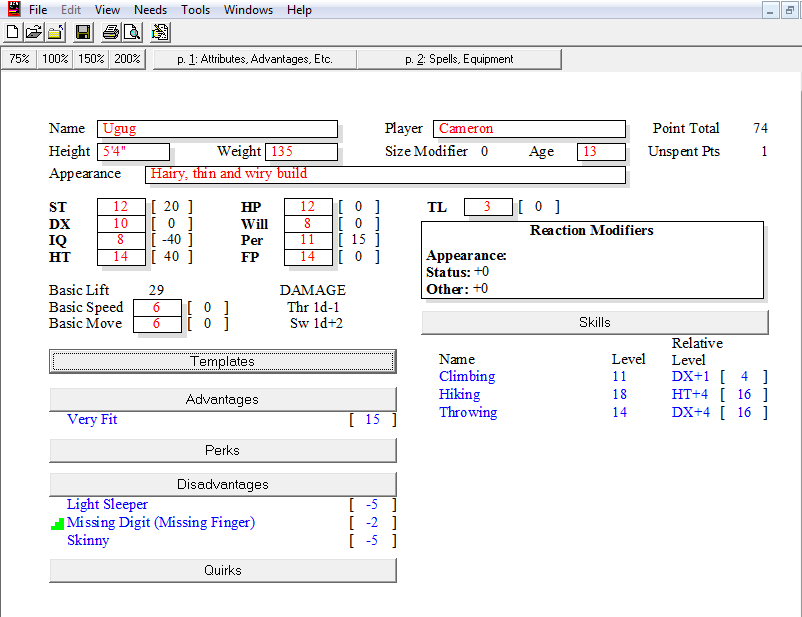Edit the HP value field
The image size is (802, 617).
(308, 206)
